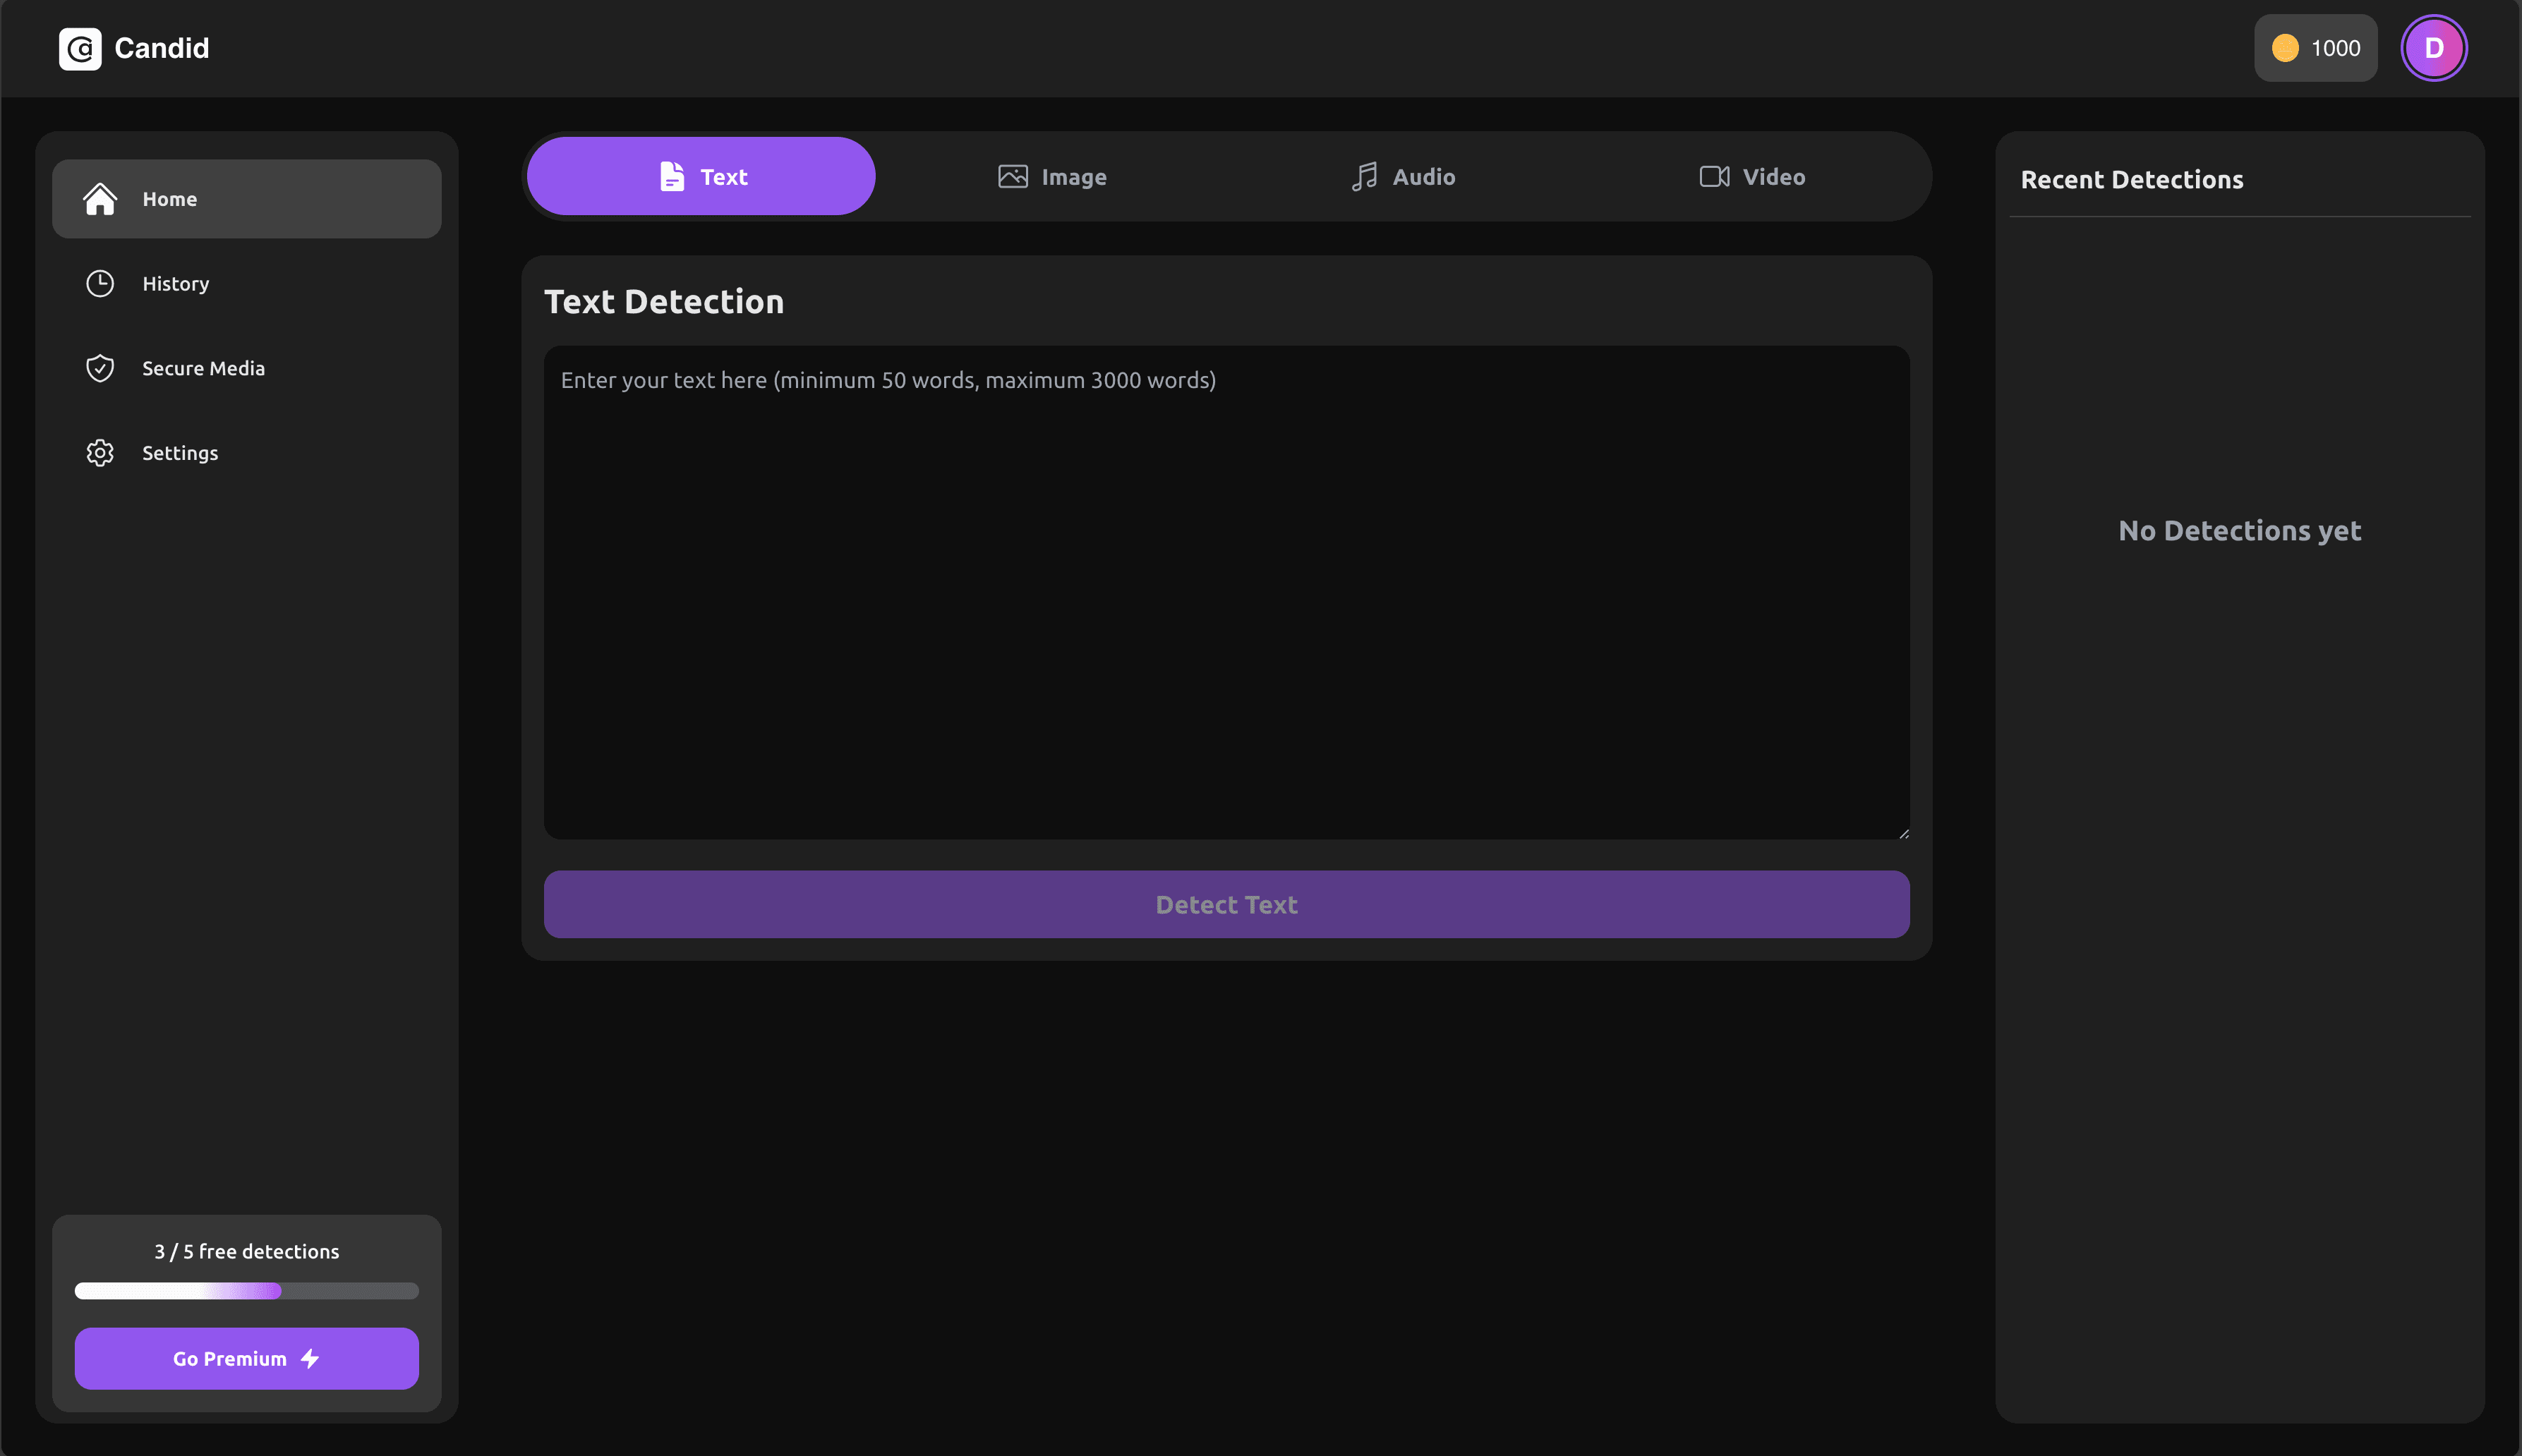The width and height of the screenshot is (2522, 1456).
Task: Click the lightning bolt premium icon
Action: point(308,1359)
